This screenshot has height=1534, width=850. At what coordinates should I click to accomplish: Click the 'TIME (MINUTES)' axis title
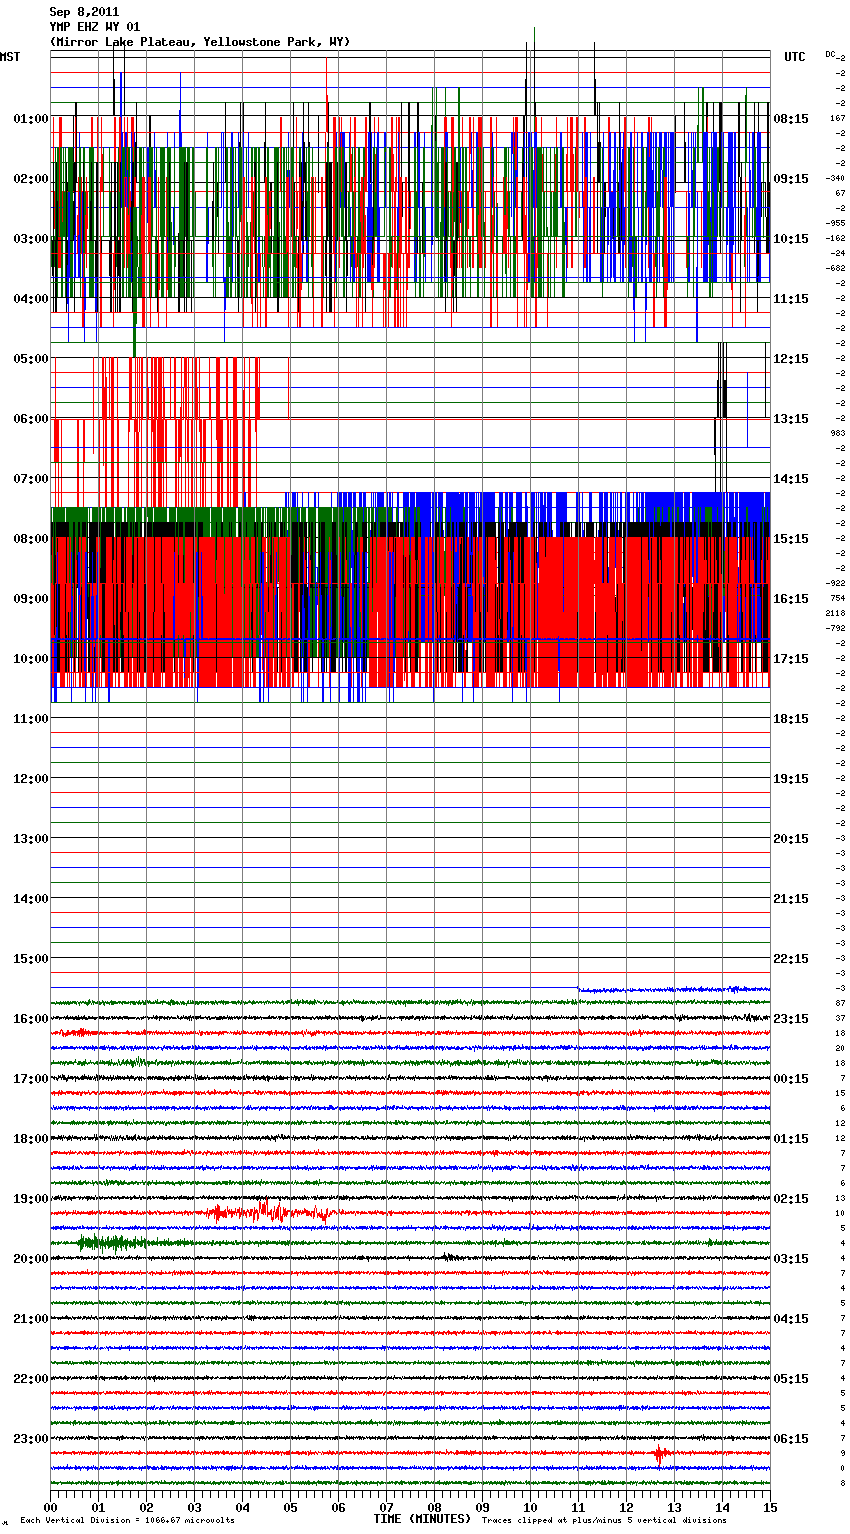422,1519
